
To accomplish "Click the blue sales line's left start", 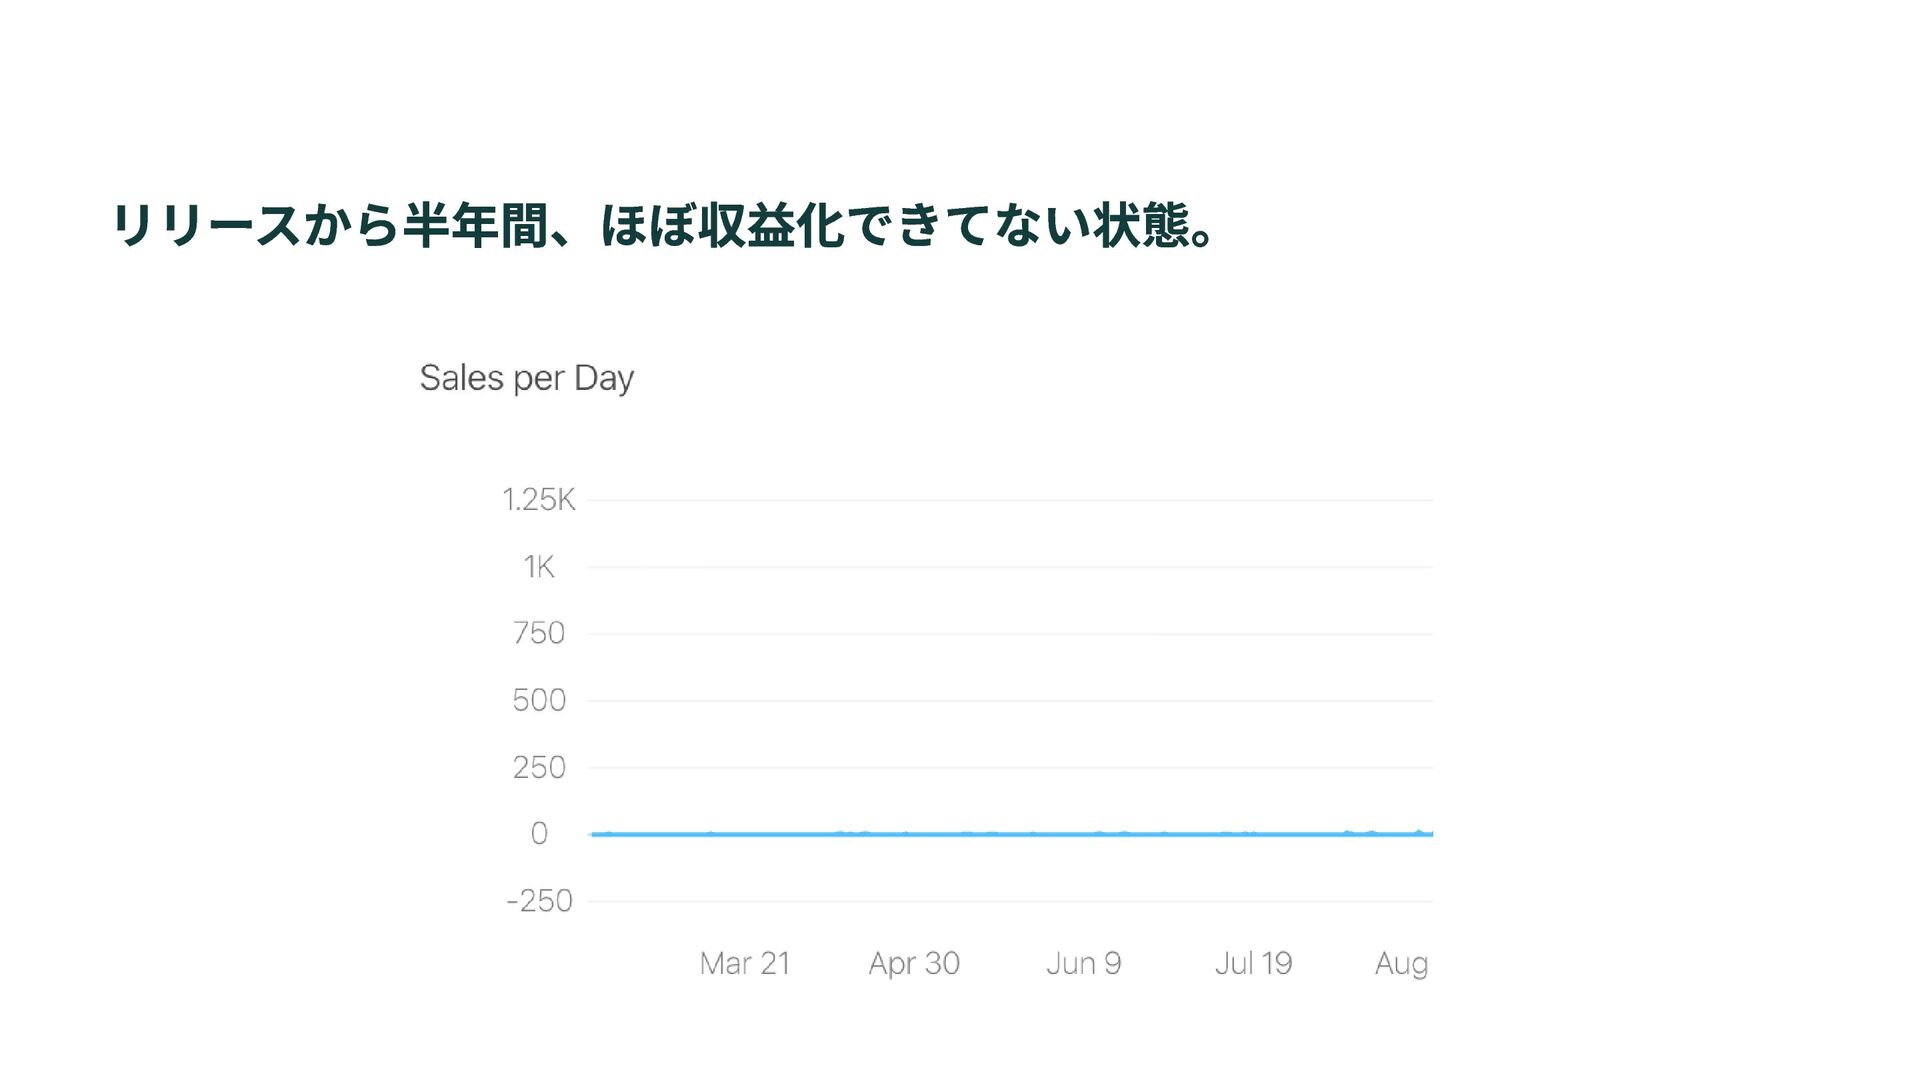I will (x=595, y=833).
